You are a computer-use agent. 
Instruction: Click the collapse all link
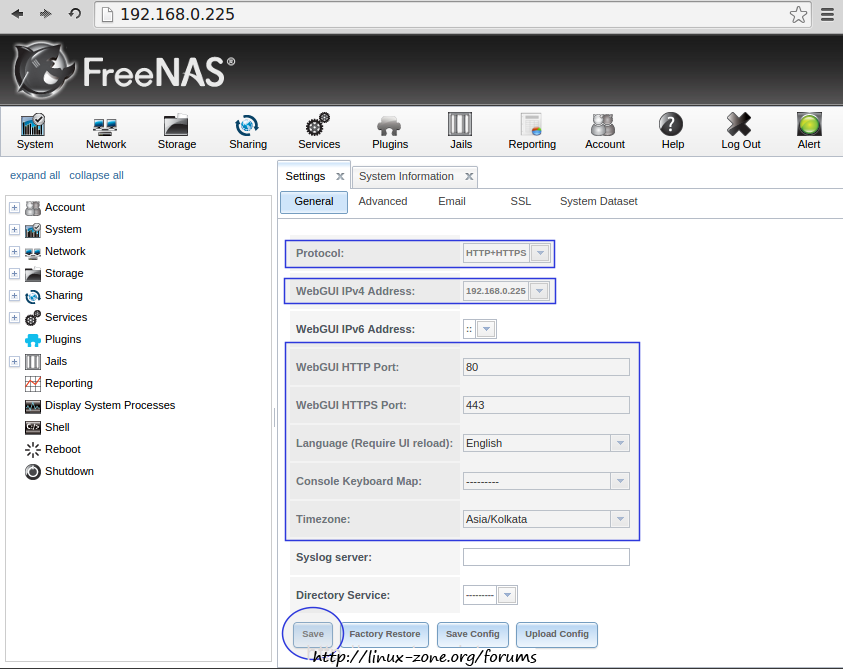coord(96,176)
